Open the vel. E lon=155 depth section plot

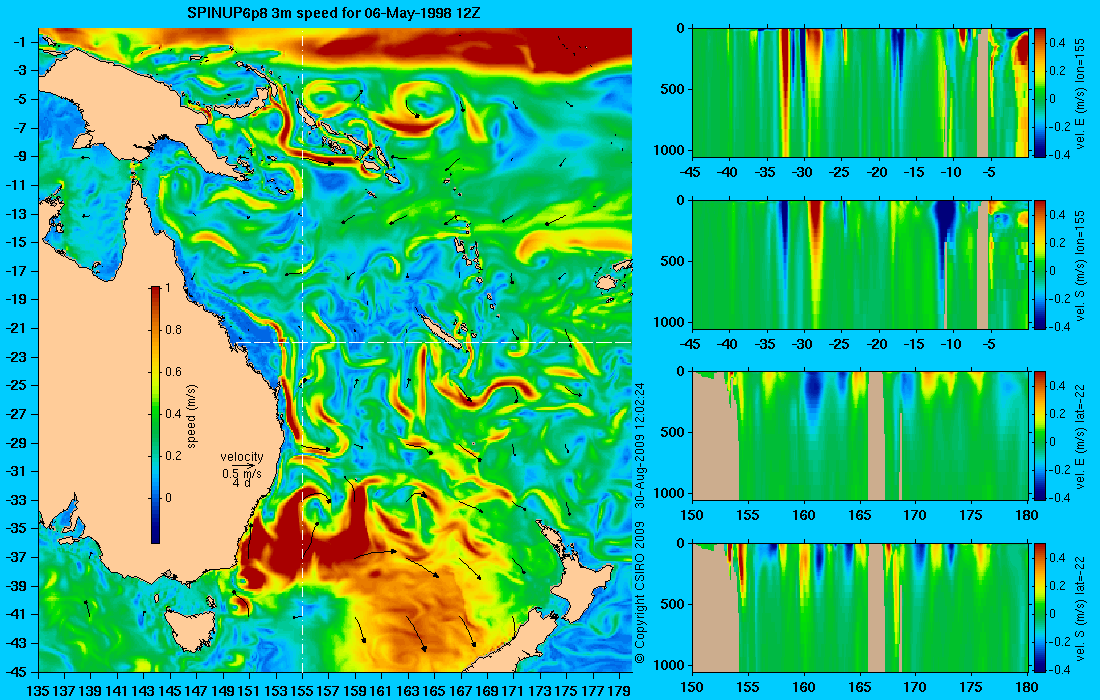coord(860,93)
